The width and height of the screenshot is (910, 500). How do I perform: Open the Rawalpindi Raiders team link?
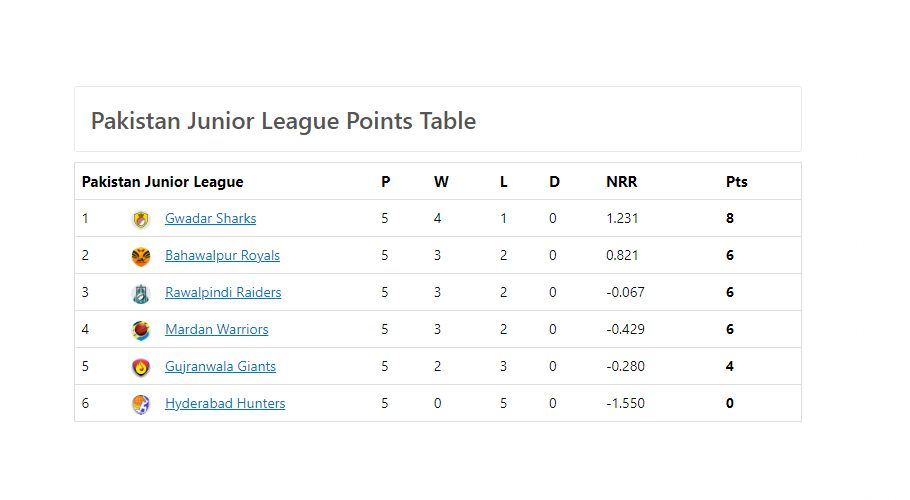(x=223, y=292)
